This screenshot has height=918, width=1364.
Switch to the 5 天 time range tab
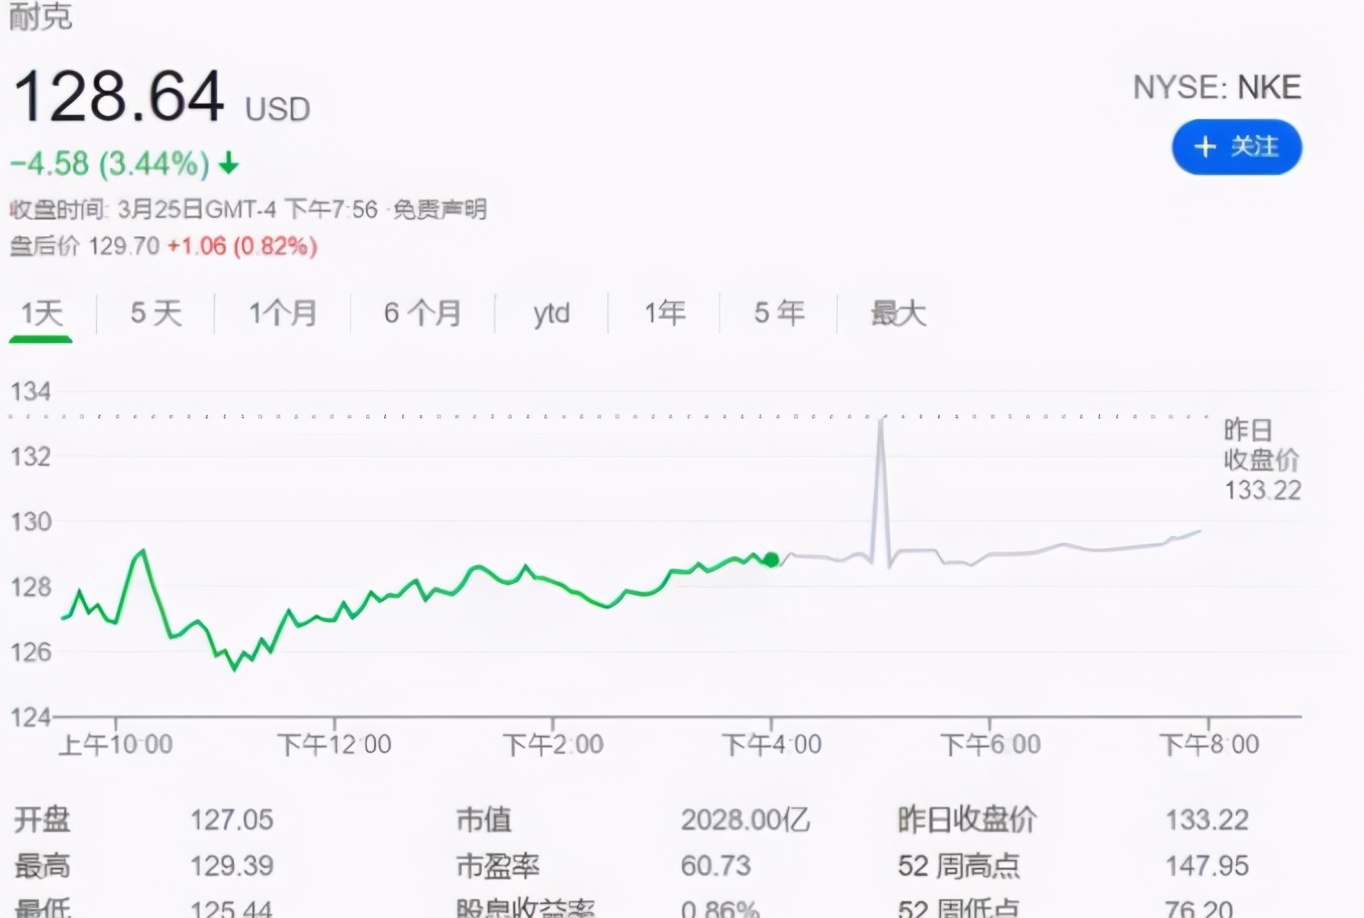point(156,313)
